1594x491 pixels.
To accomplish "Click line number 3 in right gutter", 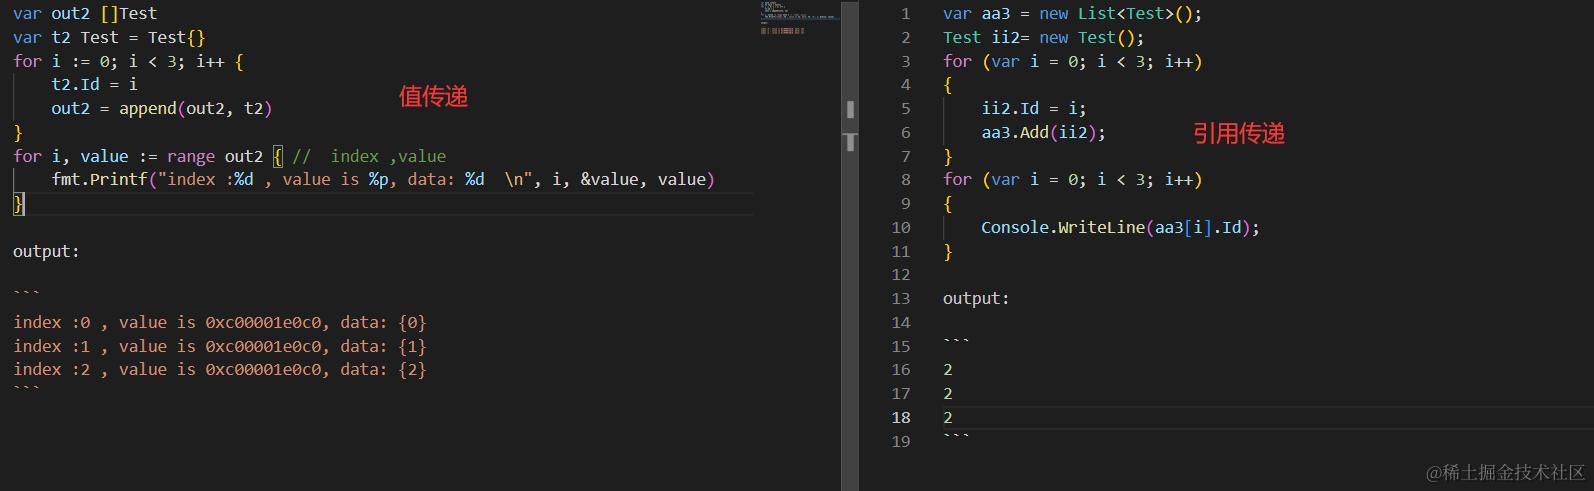I will click(x=906, y=61).
